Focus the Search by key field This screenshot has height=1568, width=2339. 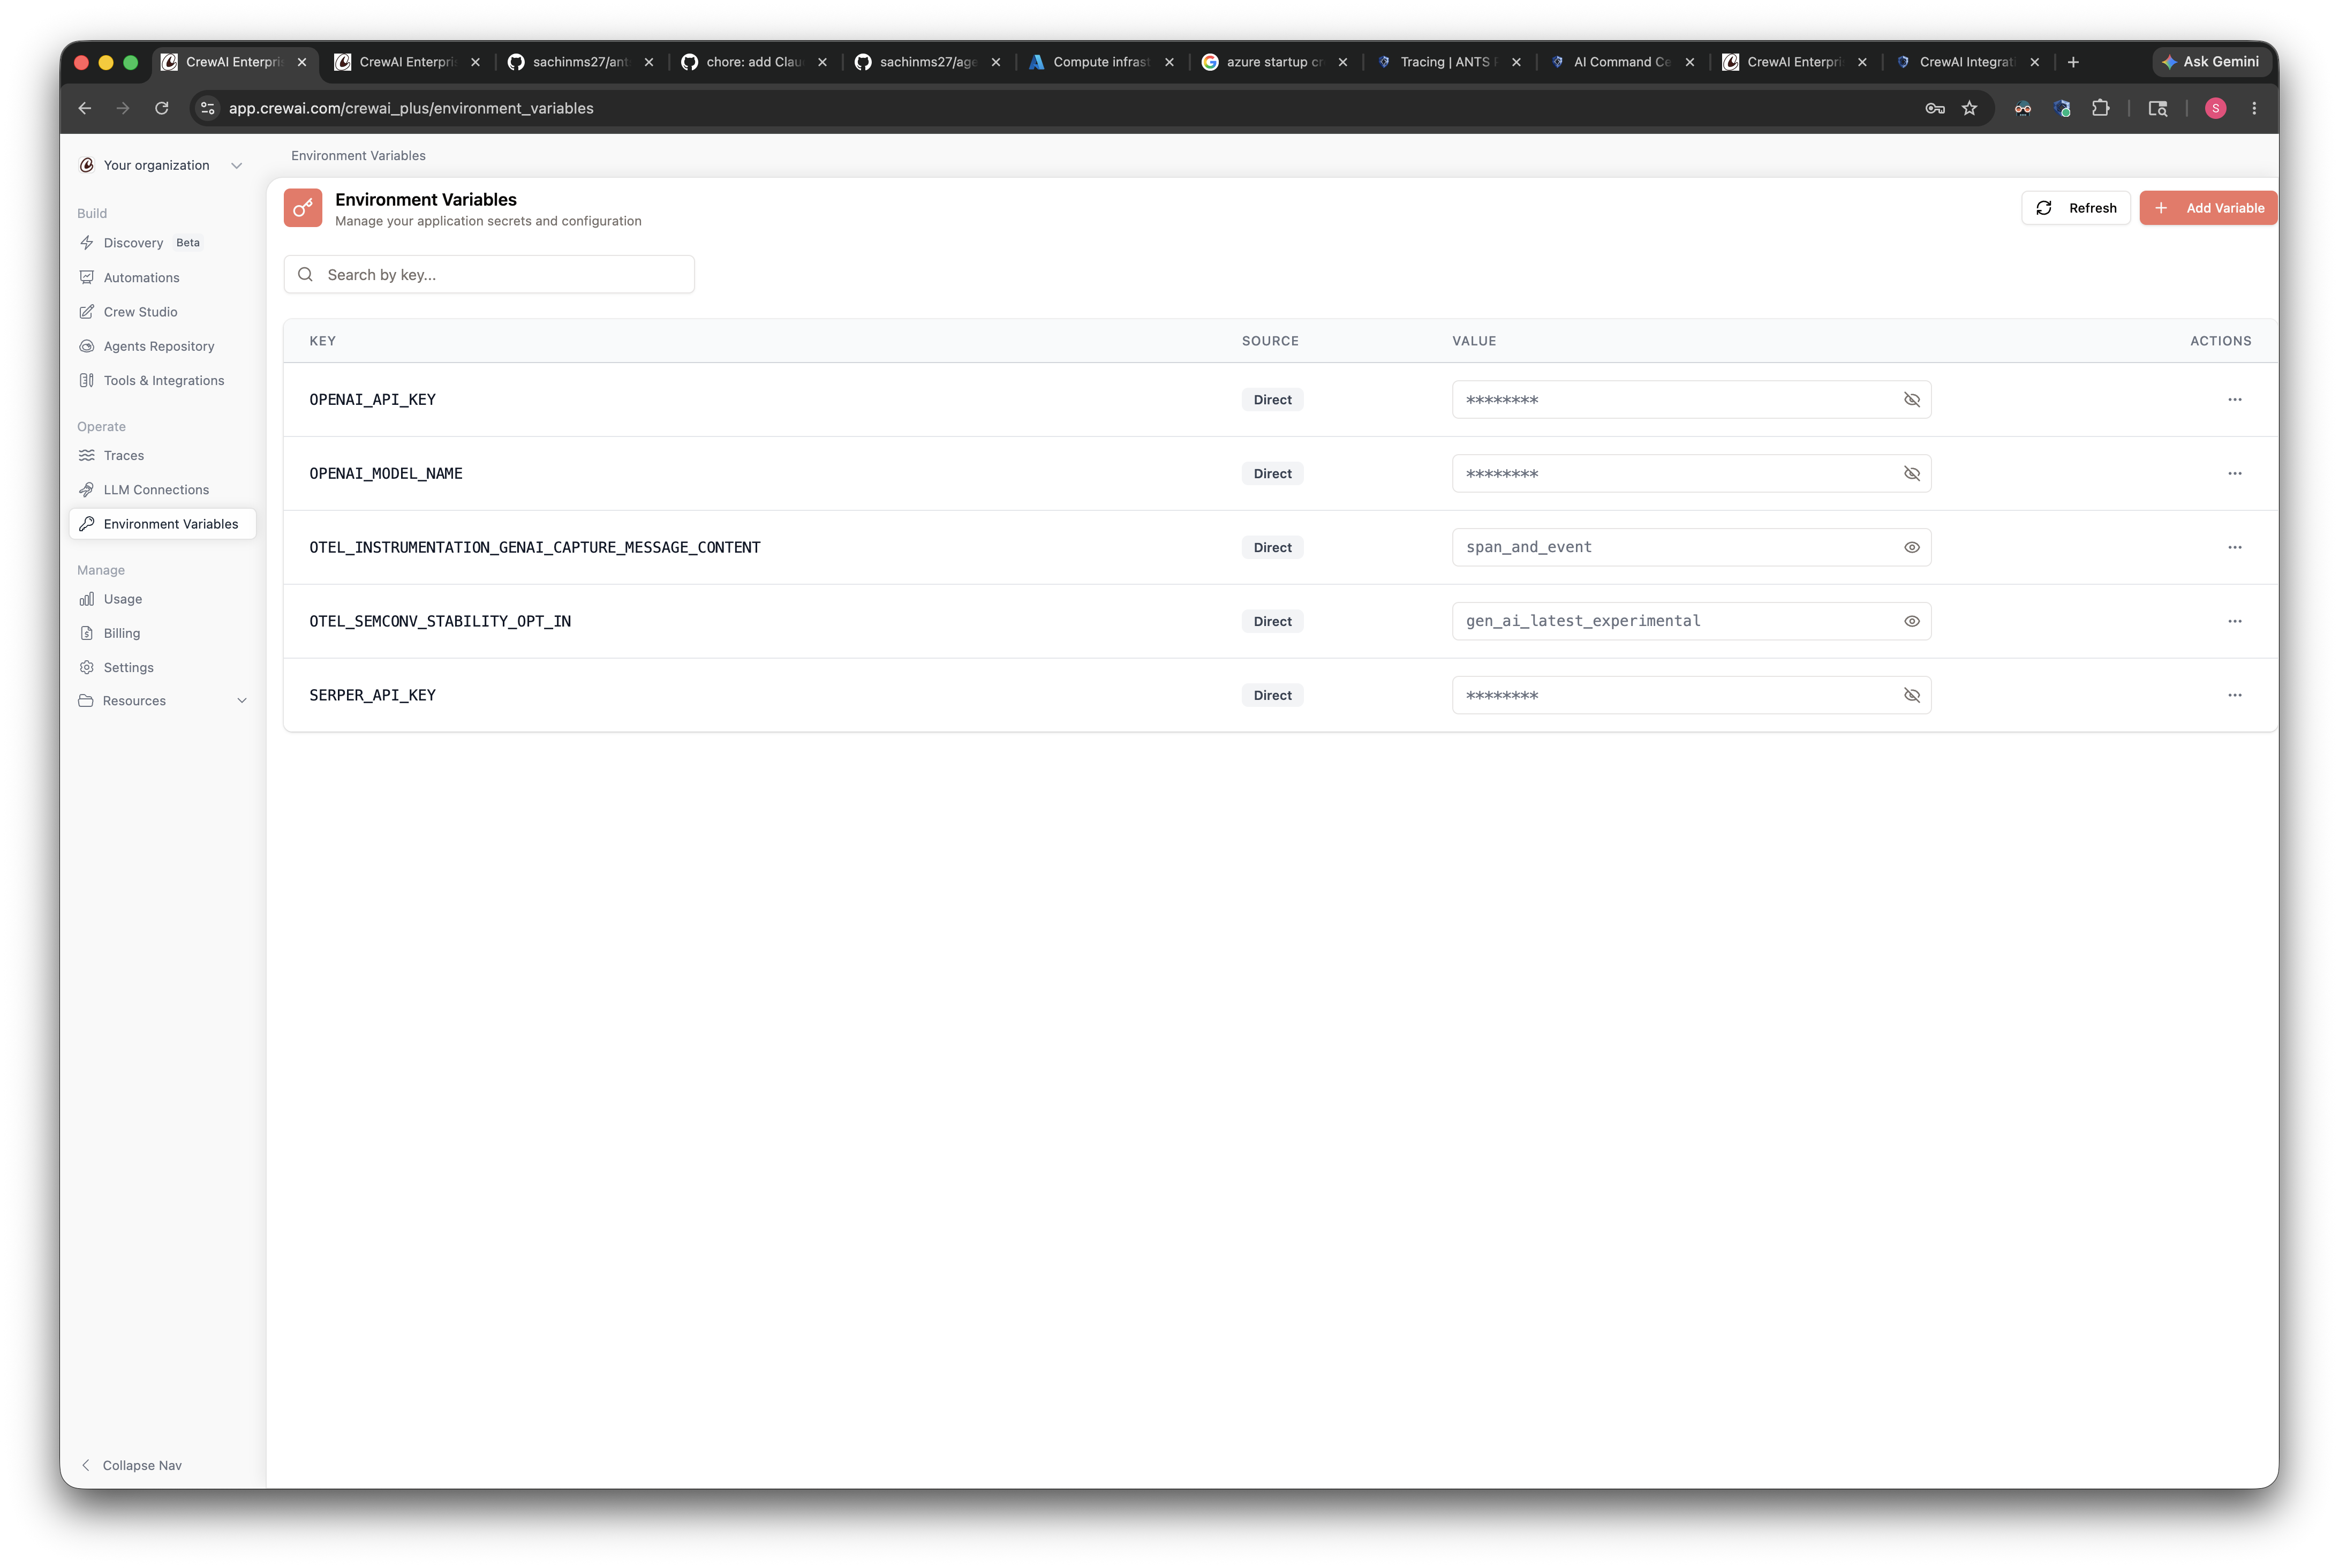click(489, 275)
